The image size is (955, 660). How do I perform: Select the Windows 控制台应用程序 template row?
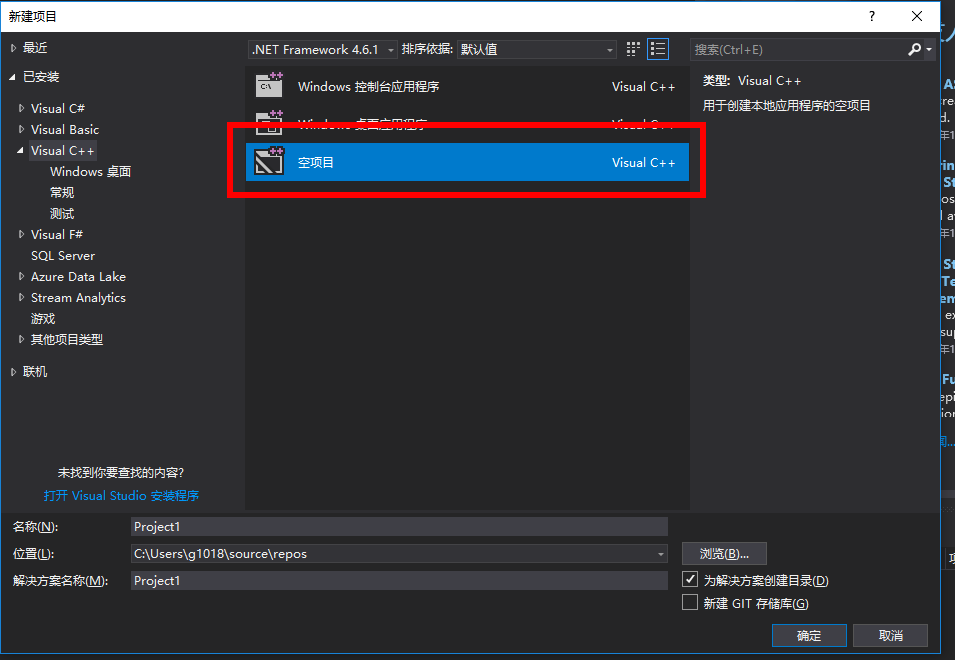pos(467,86)
